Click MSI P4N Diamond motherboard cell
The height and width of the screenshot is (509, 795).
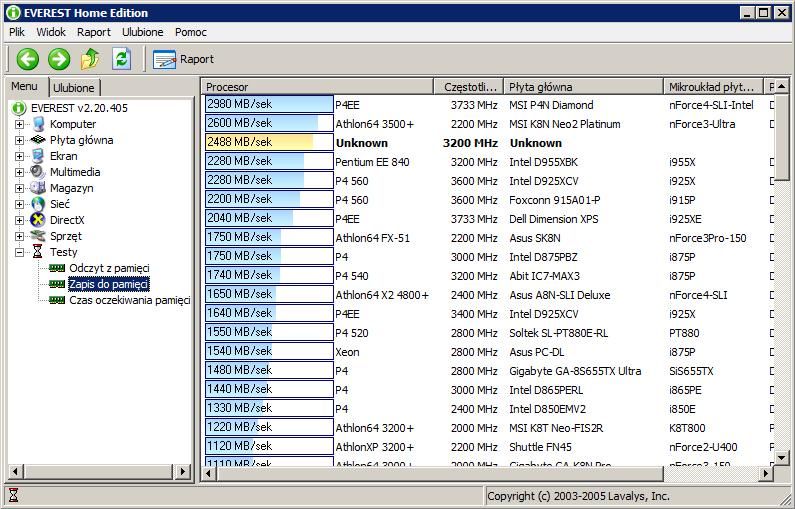551,105
